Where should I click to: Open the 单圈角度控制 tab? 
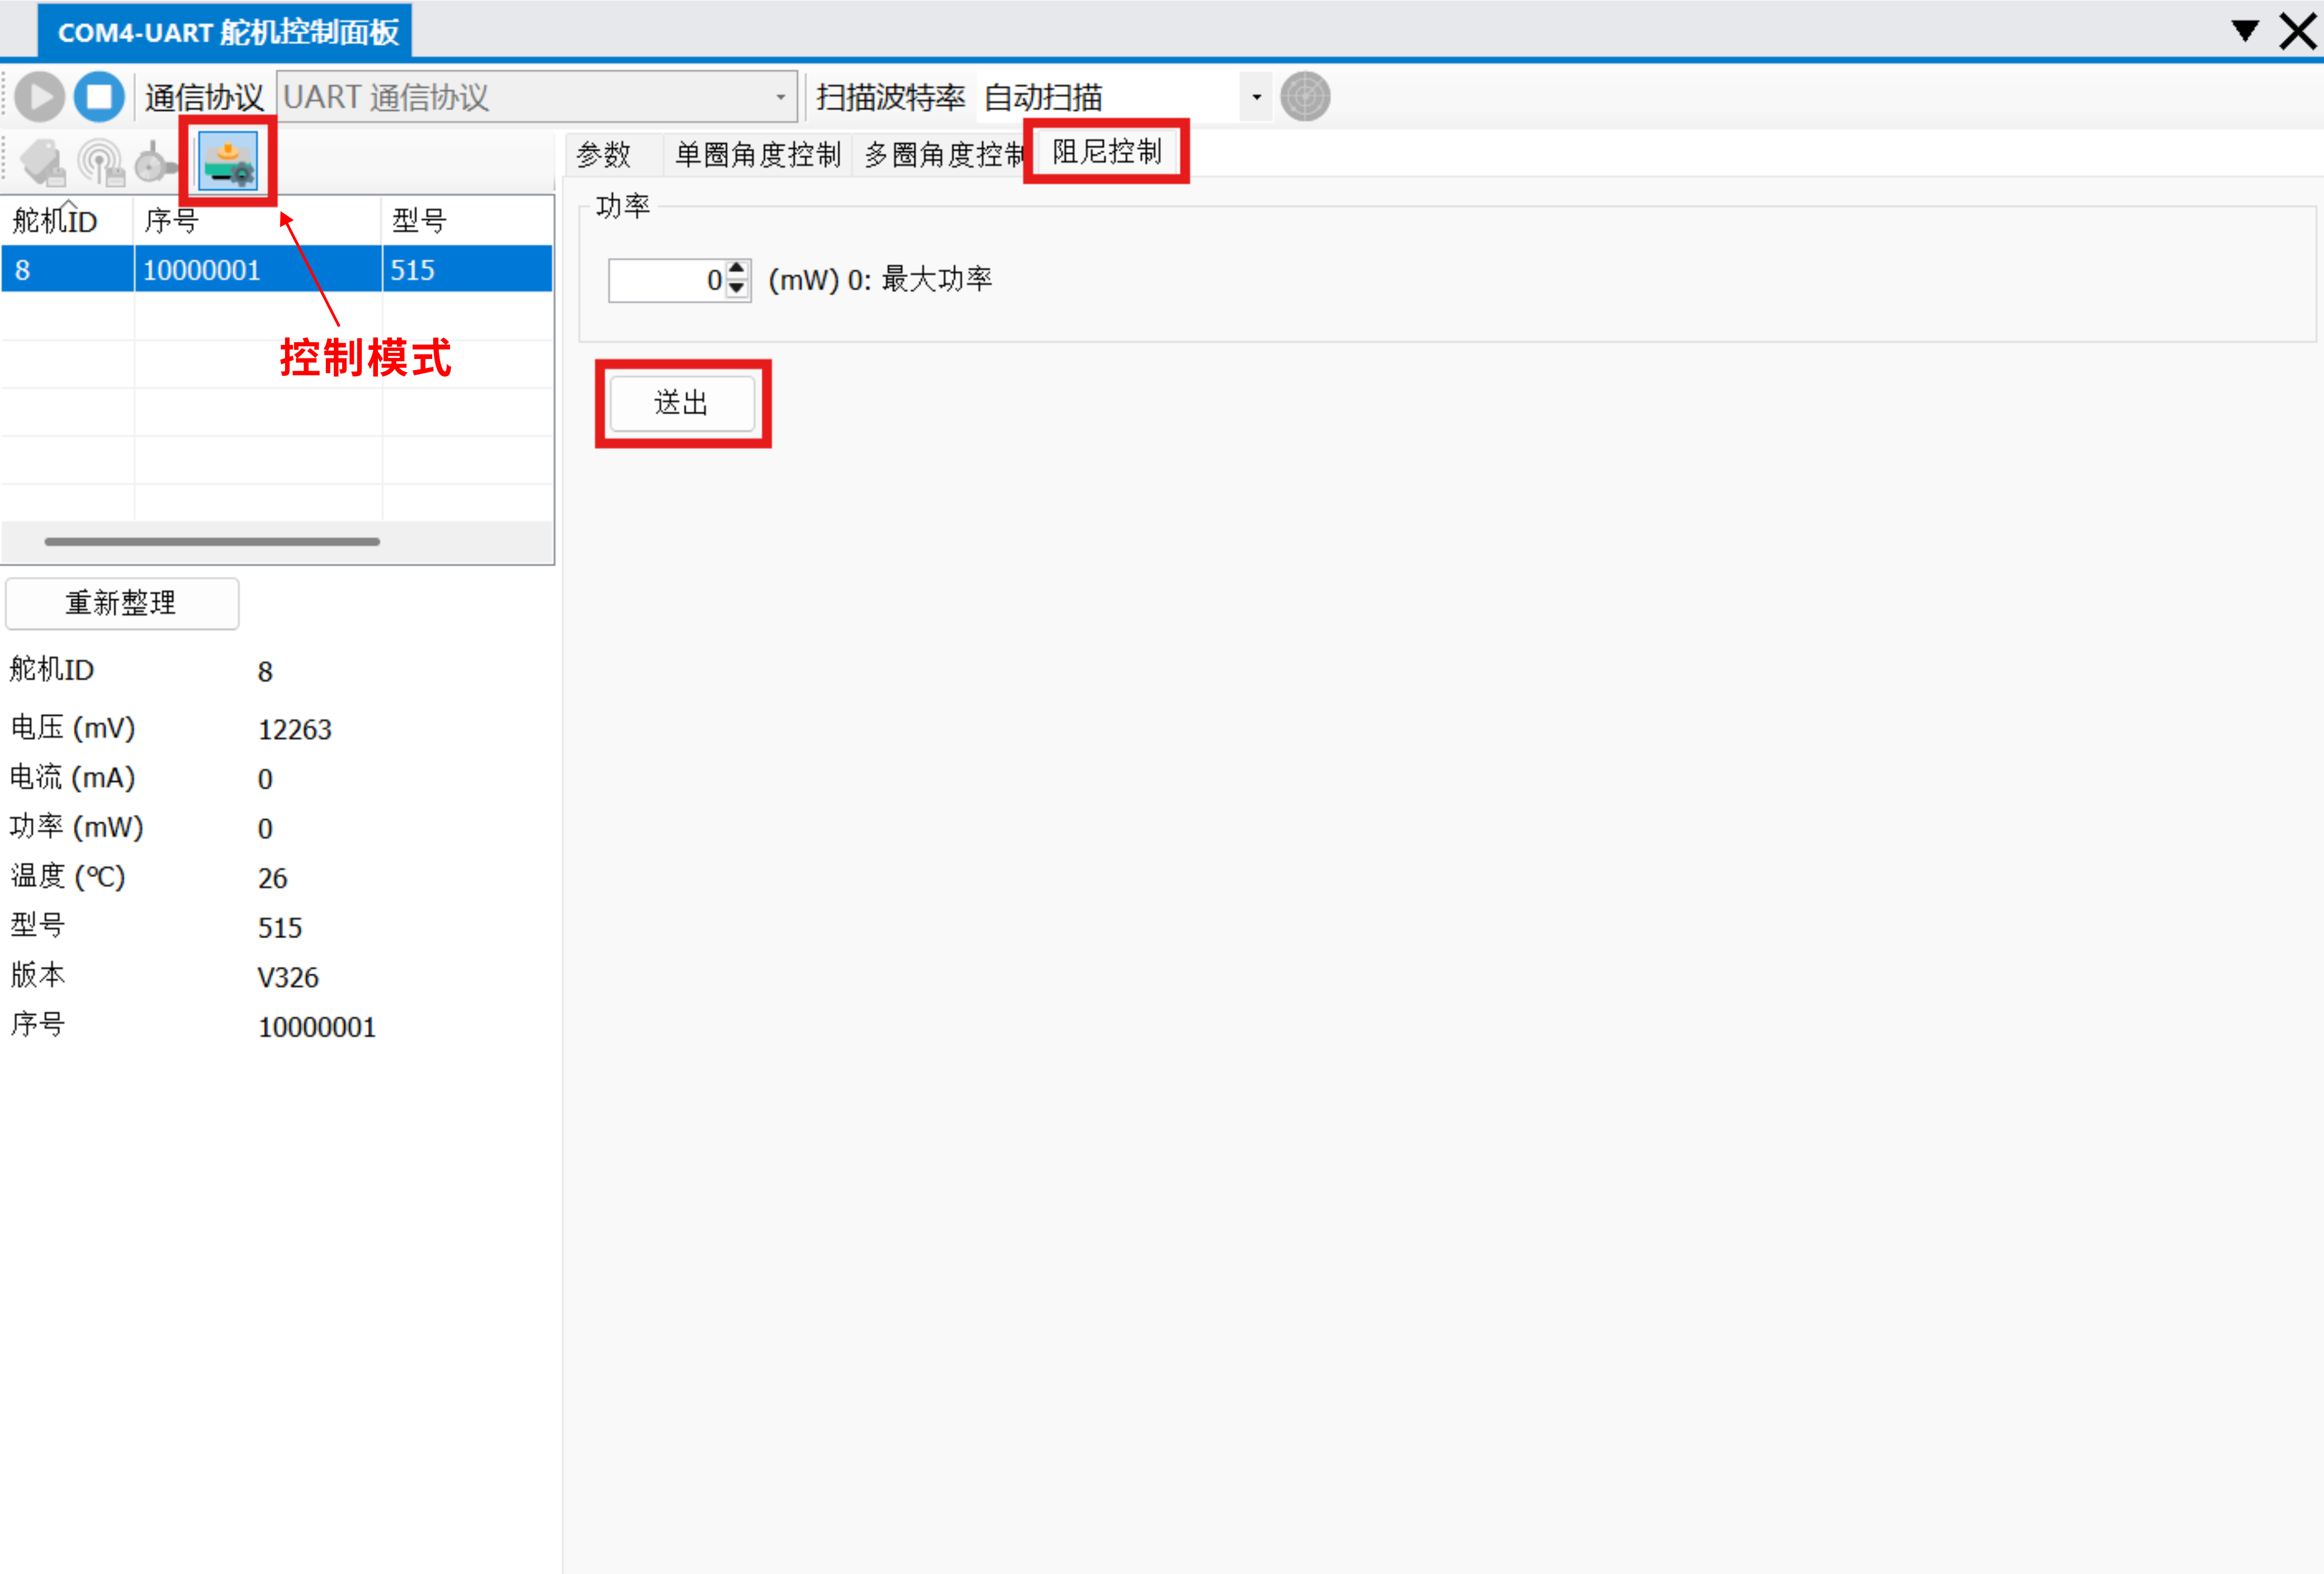point(758,155)
